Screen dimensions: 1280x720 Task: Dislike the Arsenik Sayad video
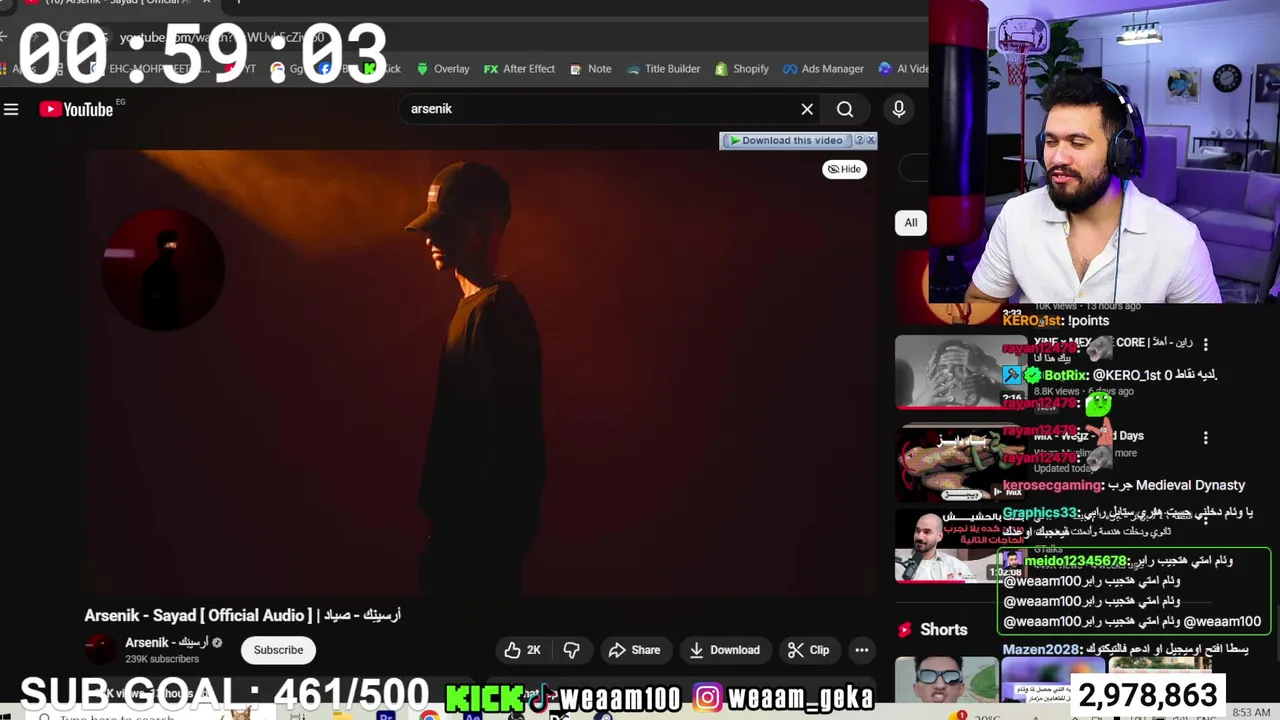coord(571,650)
